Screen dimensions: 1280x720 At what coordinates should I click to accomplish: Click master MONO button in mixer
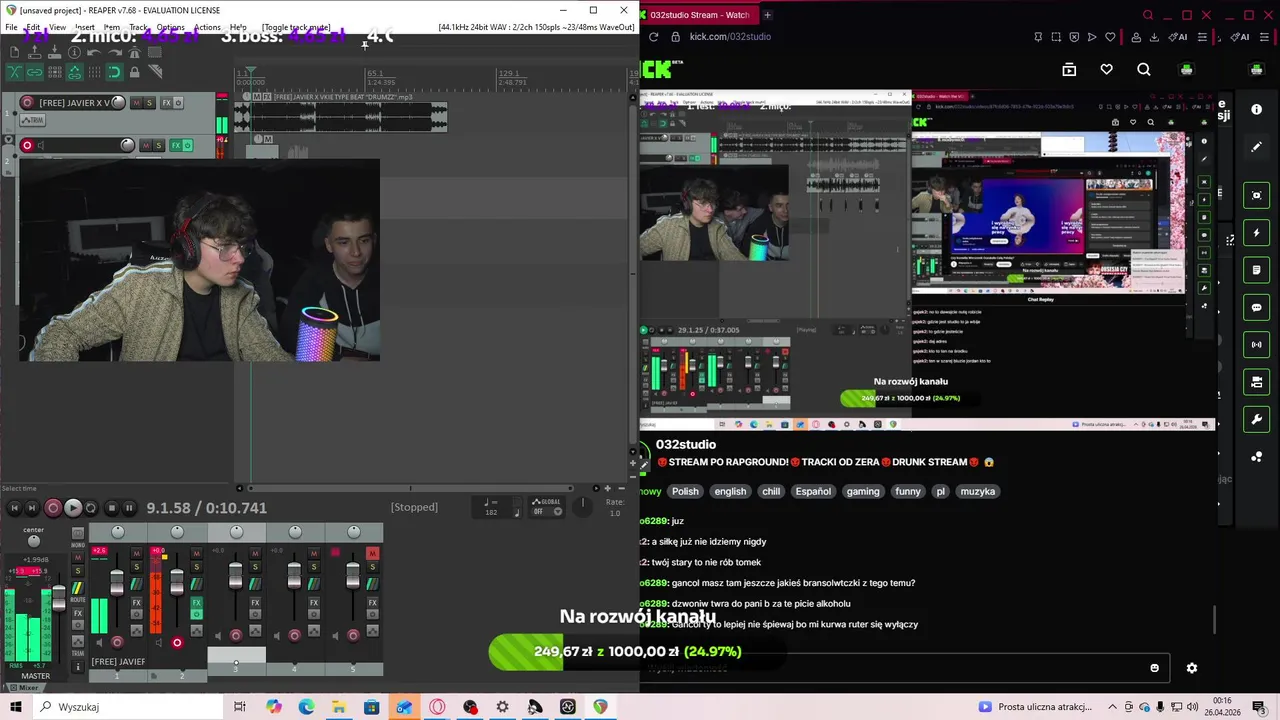pos(78,533)
